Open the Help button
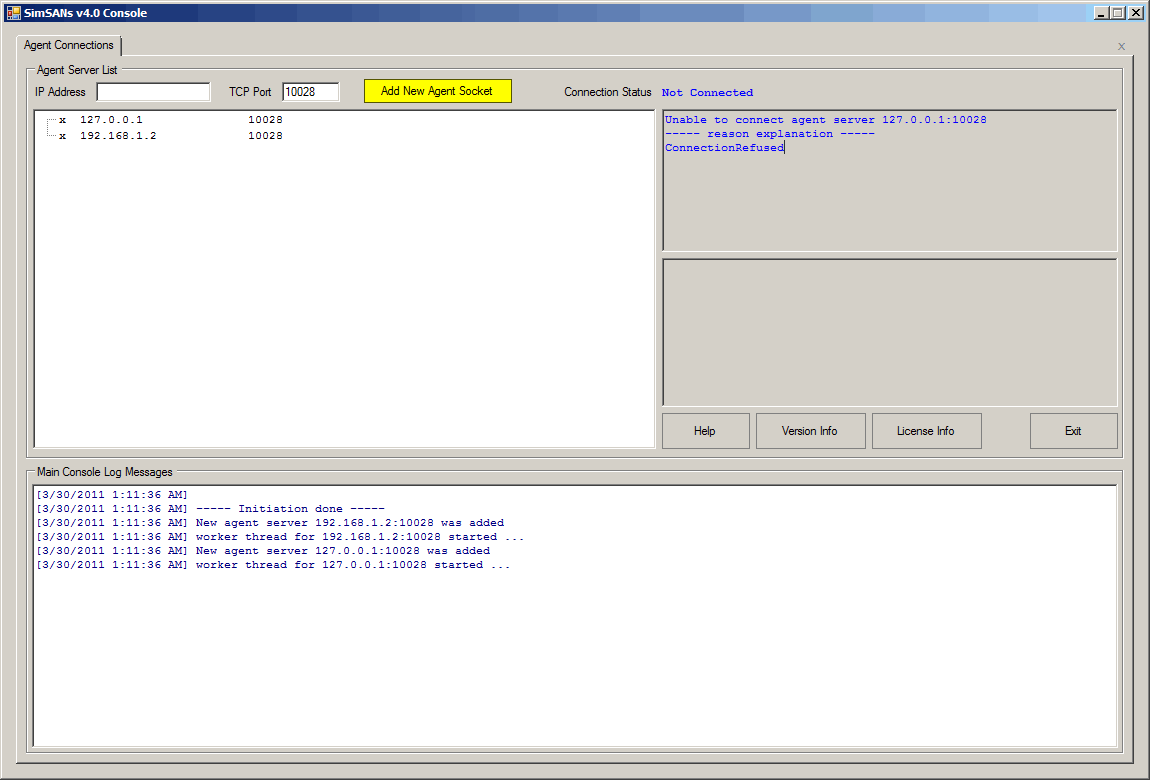Screen dimensions: 1150x780 705,431
